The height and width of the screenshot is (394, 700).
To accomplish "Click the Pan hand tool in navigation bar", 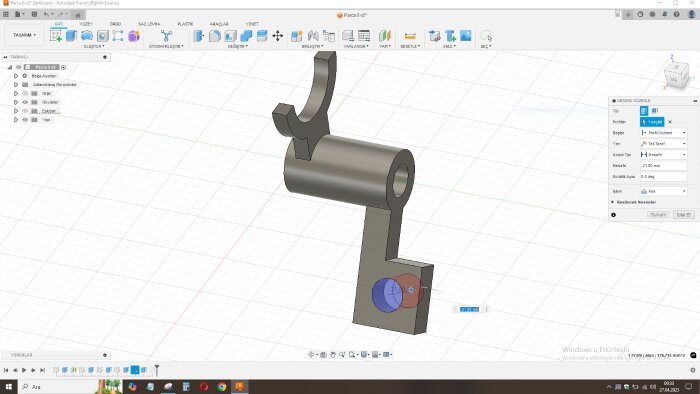I will 333,355.
